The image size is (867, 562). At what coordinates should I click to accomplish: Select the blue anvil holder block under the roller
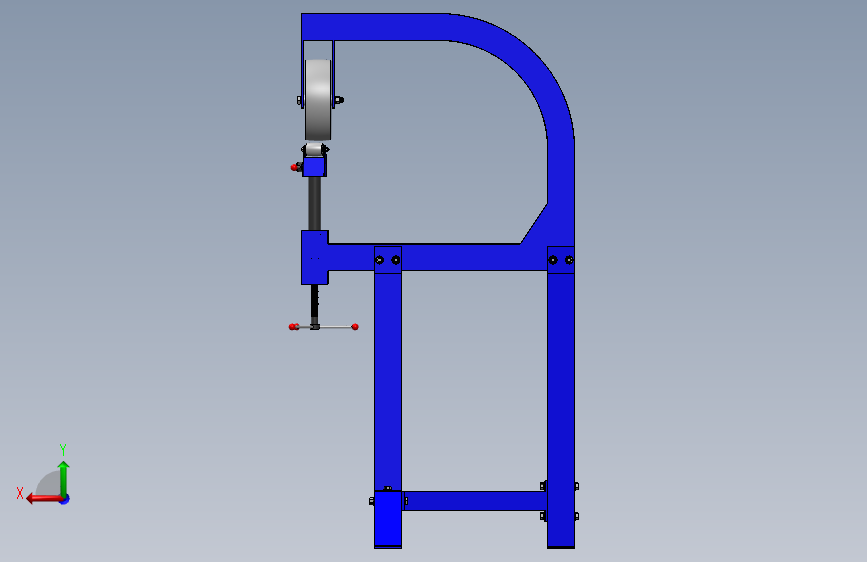pyautogui.click(x=314, y=166)
